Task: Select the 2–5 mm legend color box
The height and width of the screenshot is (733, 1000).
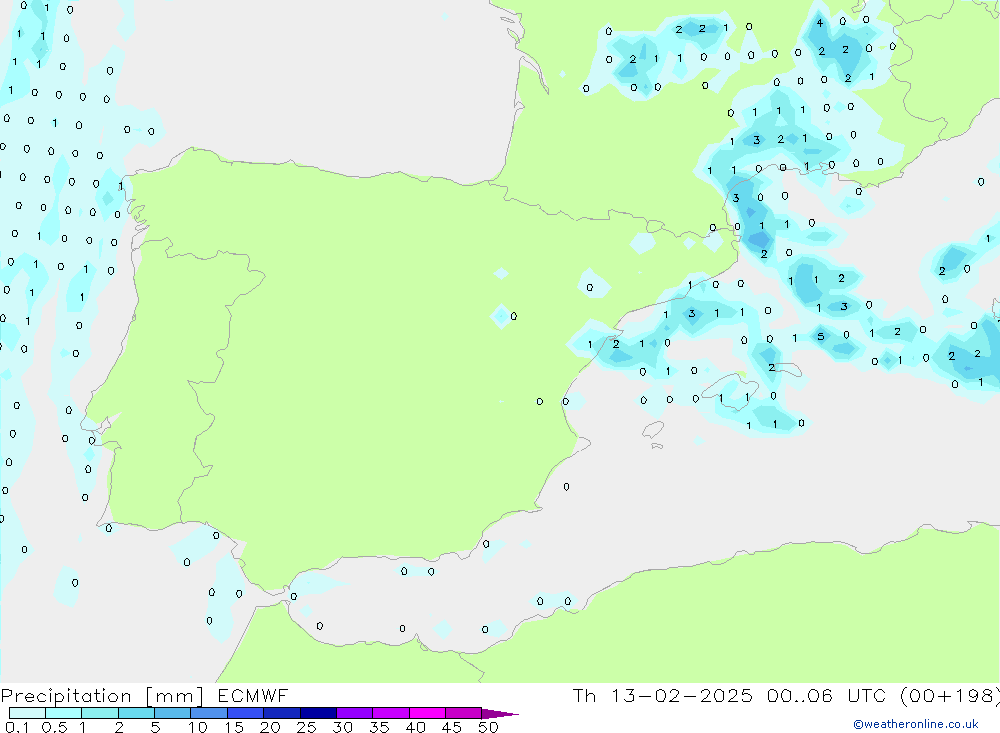Action: (x=136, y=713)
